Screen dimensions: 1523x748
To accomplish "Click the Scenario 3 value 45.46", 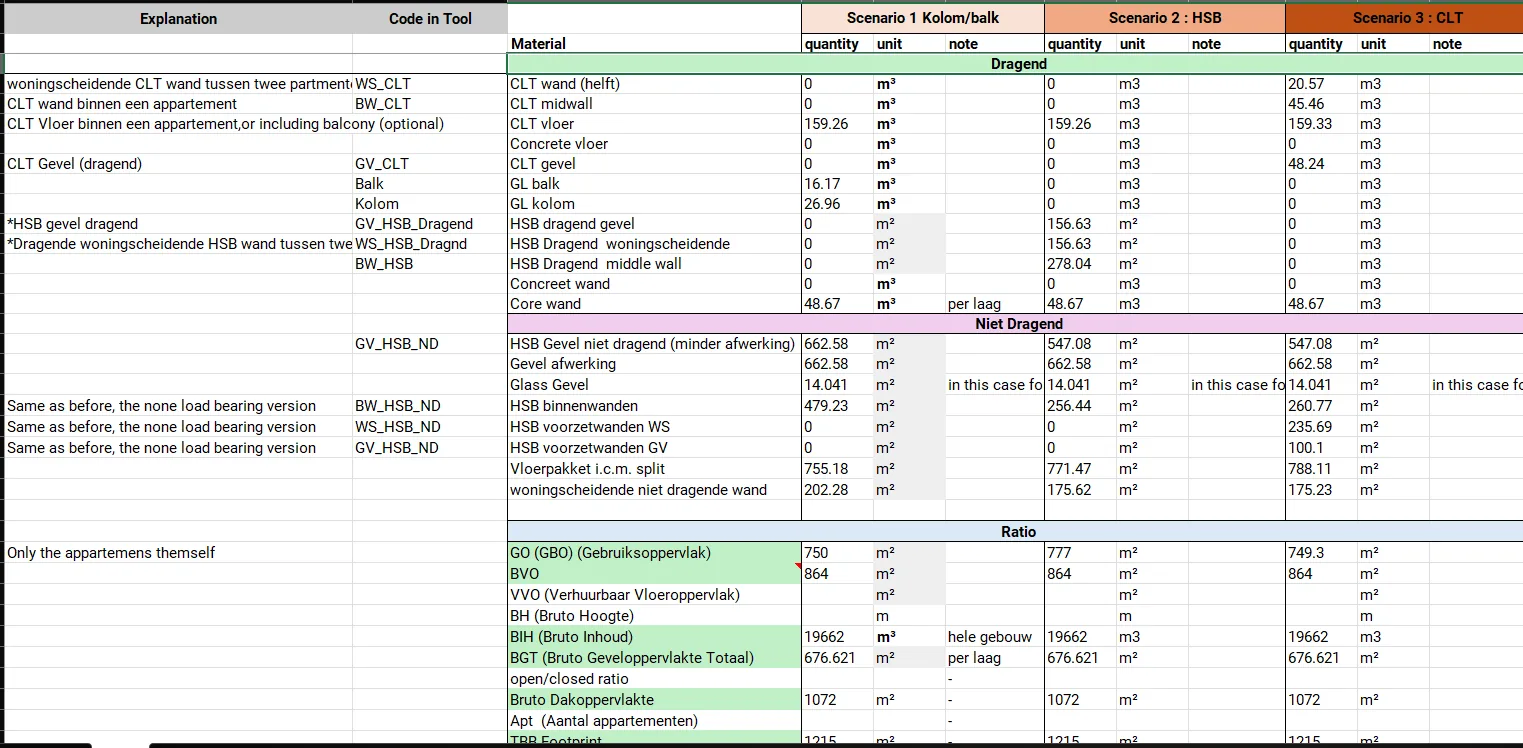I will (x=1321, y=104).
